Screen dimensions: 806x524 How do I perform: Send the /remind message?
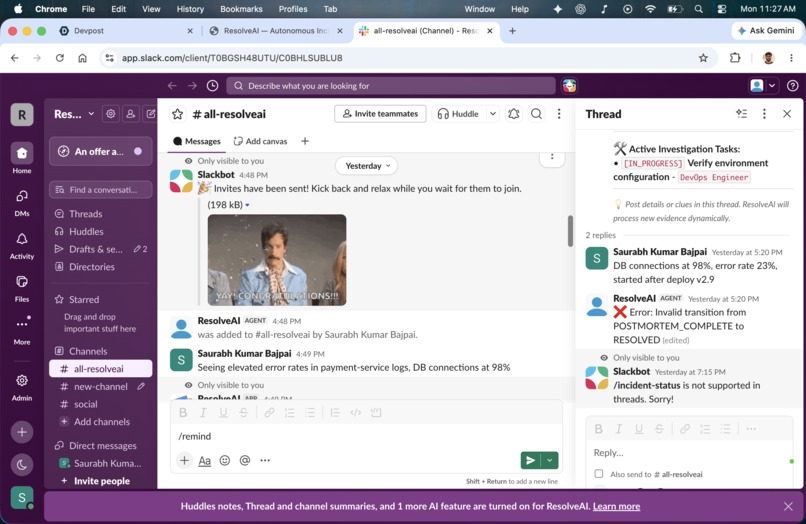(530, 460)
